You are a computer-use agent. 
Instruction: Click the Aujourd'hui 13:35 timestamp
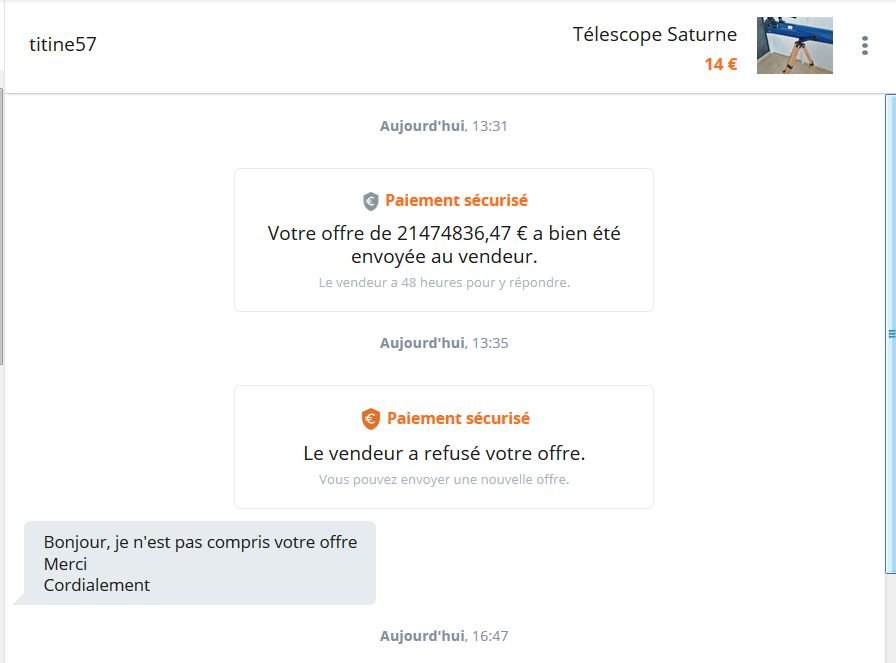pos(444,343)
